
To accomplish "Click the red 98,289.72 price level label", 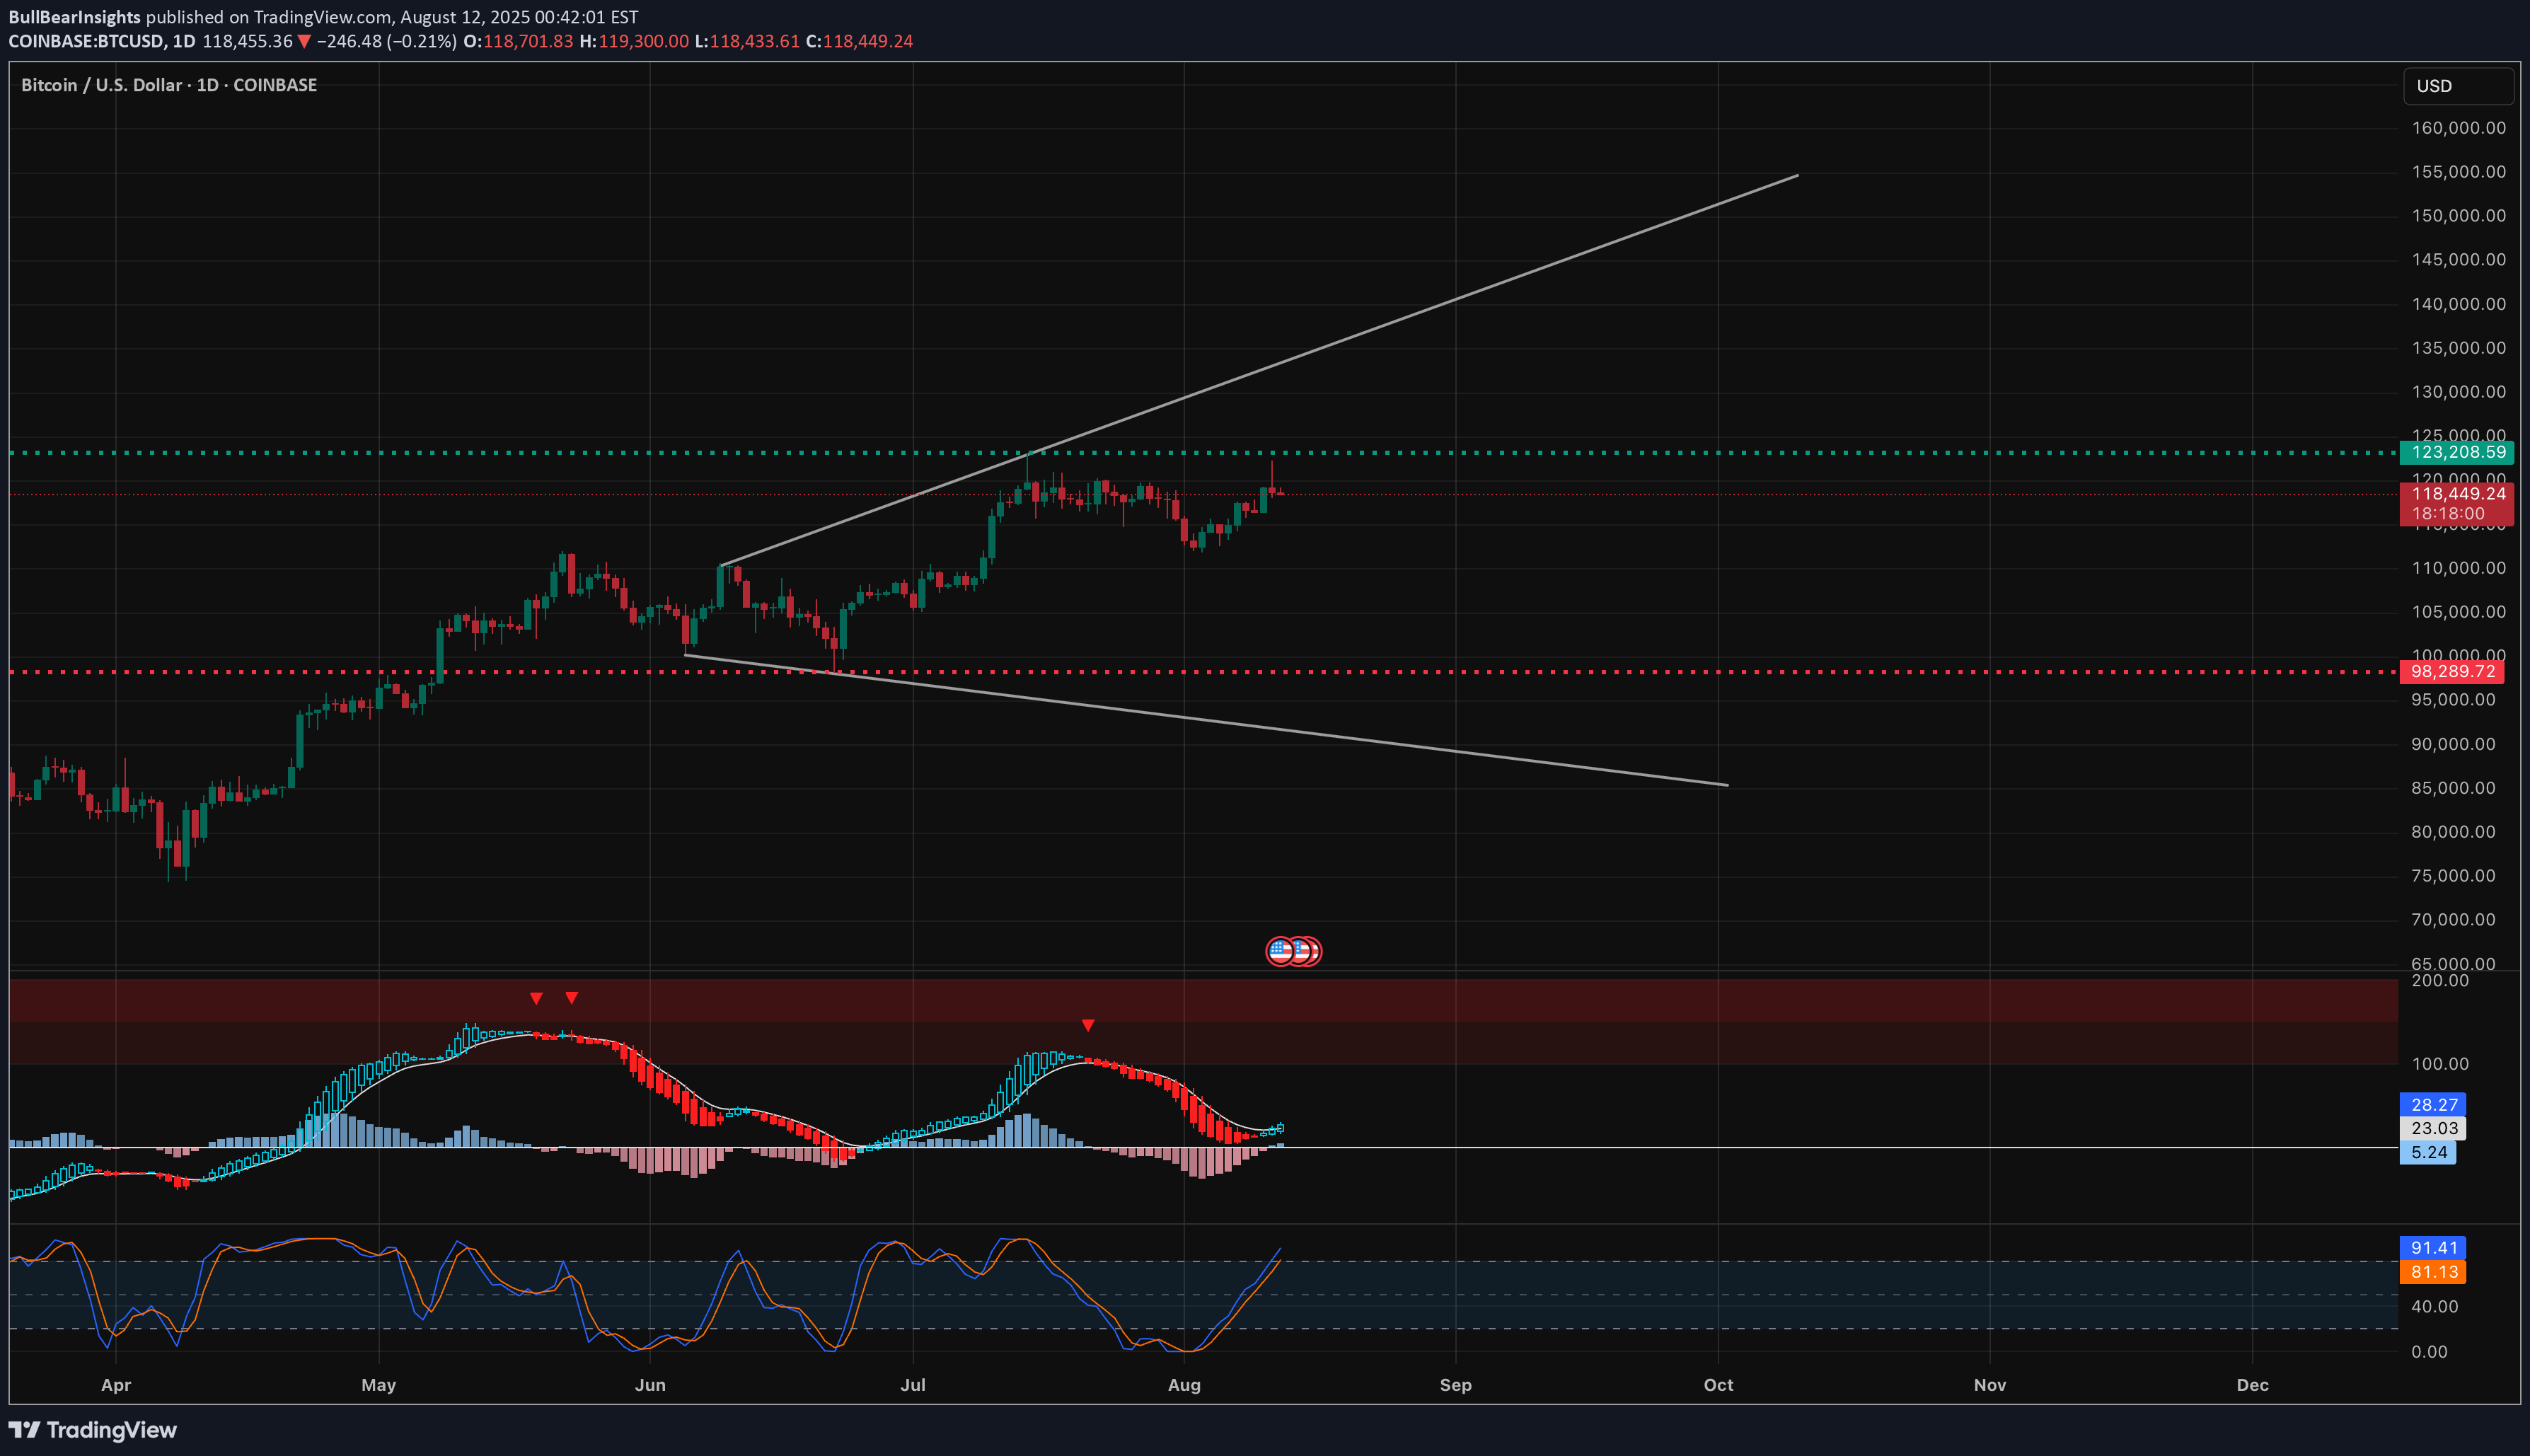I will tap(2452, 671).
